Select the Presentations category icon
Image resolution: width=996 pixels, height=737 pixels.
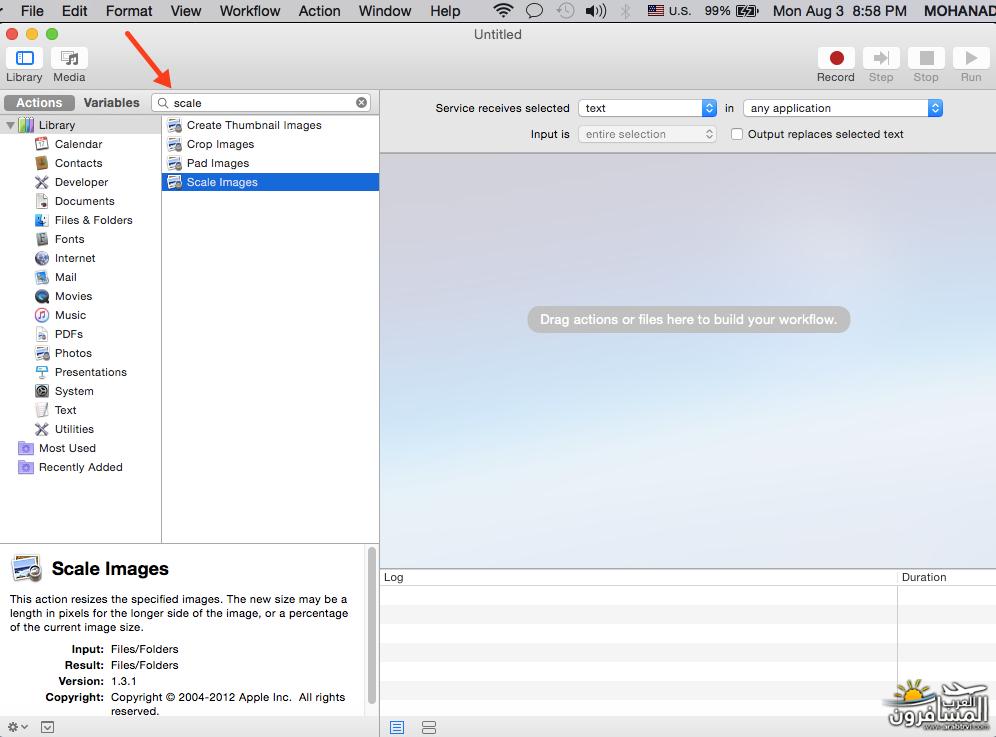pos(42,372)
